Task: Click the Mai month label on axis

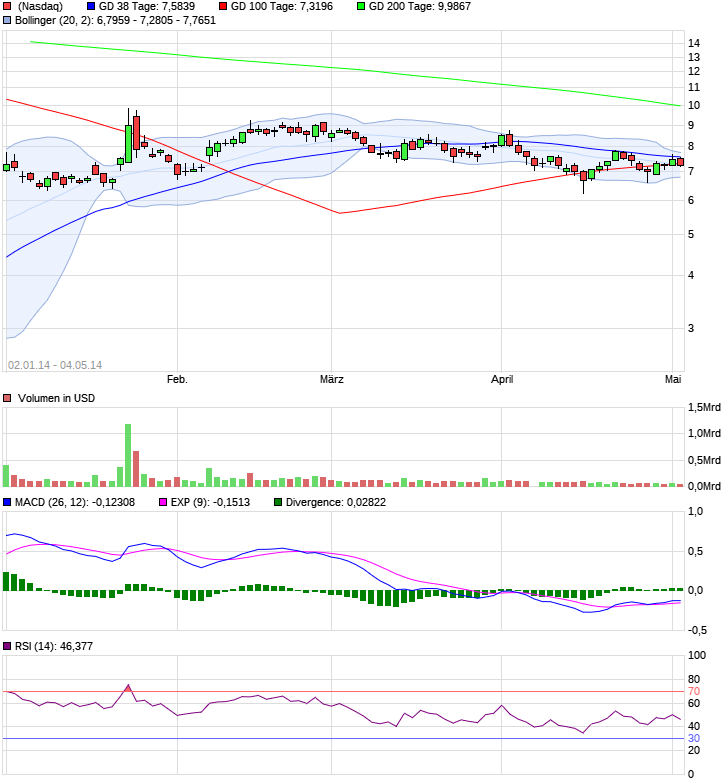Action: click(x=673, y=380)
